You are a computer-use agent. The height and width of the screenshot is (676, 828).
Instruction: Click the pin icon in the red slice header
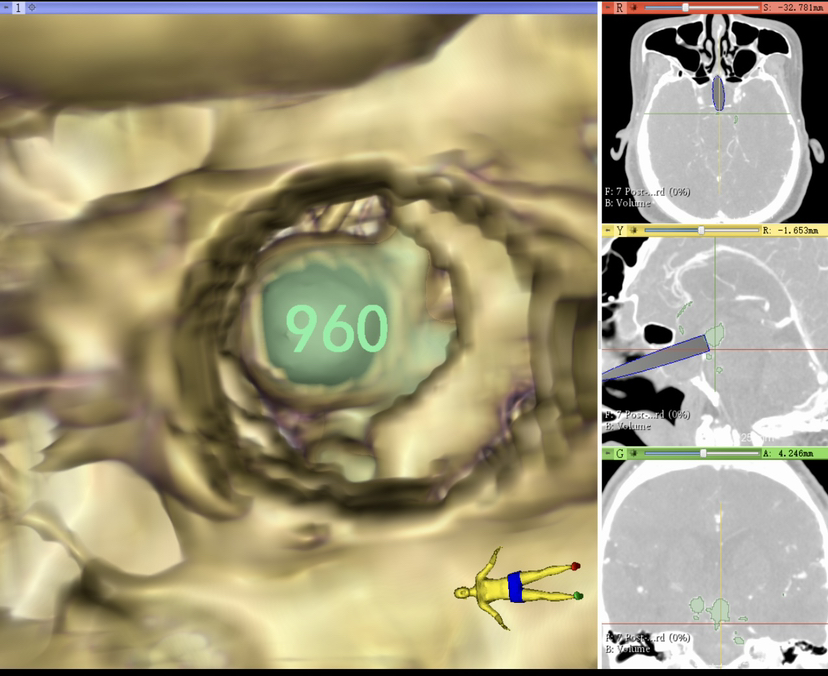pyautogui.click(x=607, y=7)
